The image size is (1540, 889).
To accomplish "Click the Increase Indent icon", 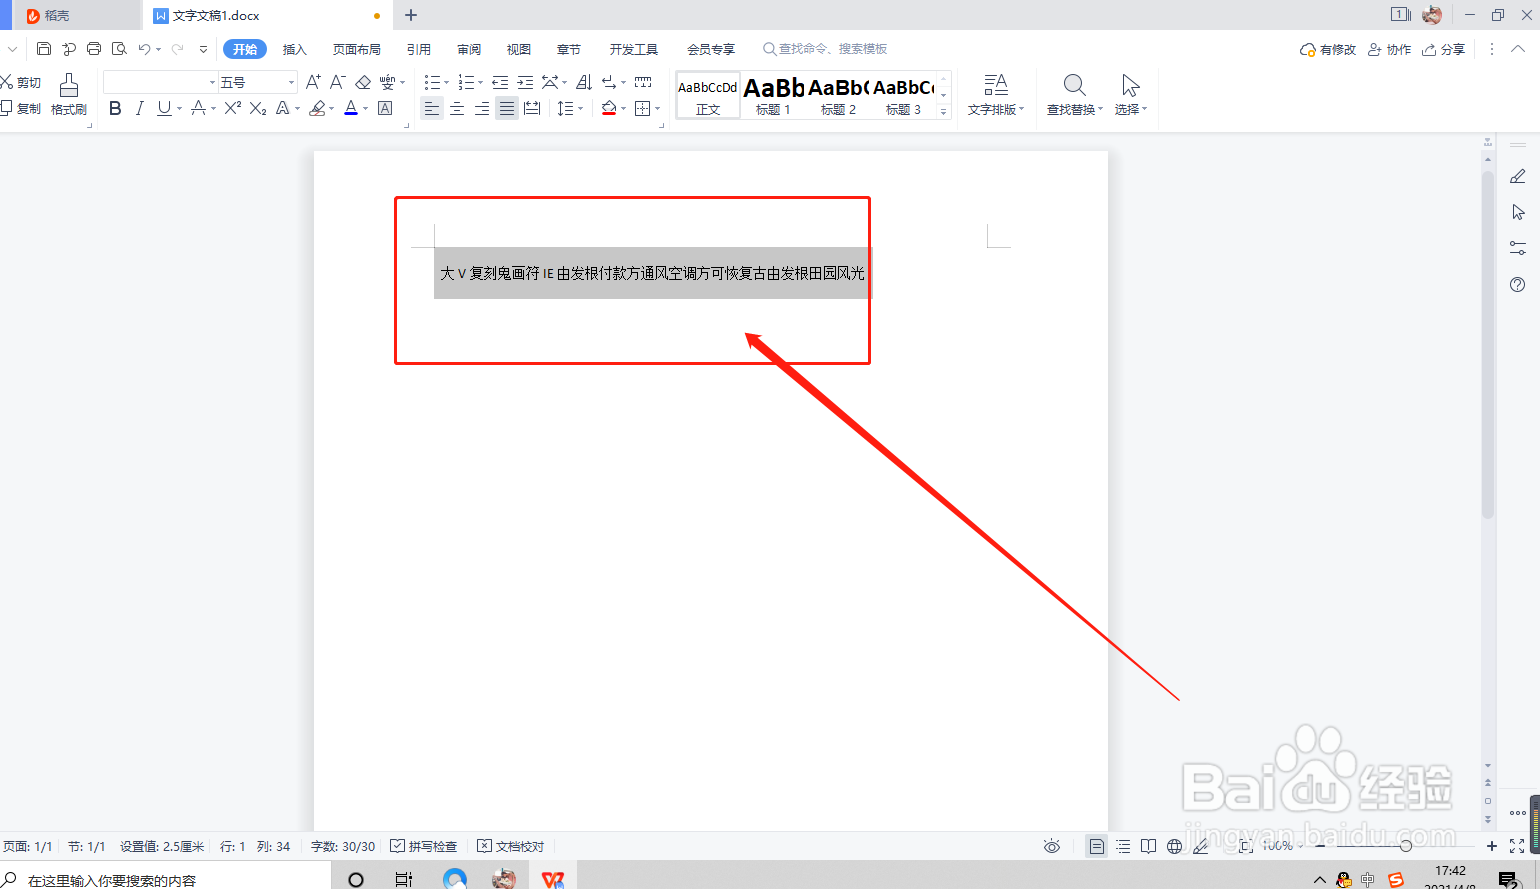I will pyautogui.click(x=525, y=82).
